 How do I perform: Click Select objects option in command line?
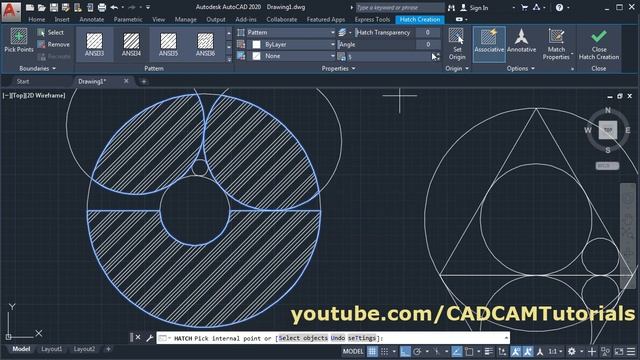pyautogui.click(x=303, y=338)
